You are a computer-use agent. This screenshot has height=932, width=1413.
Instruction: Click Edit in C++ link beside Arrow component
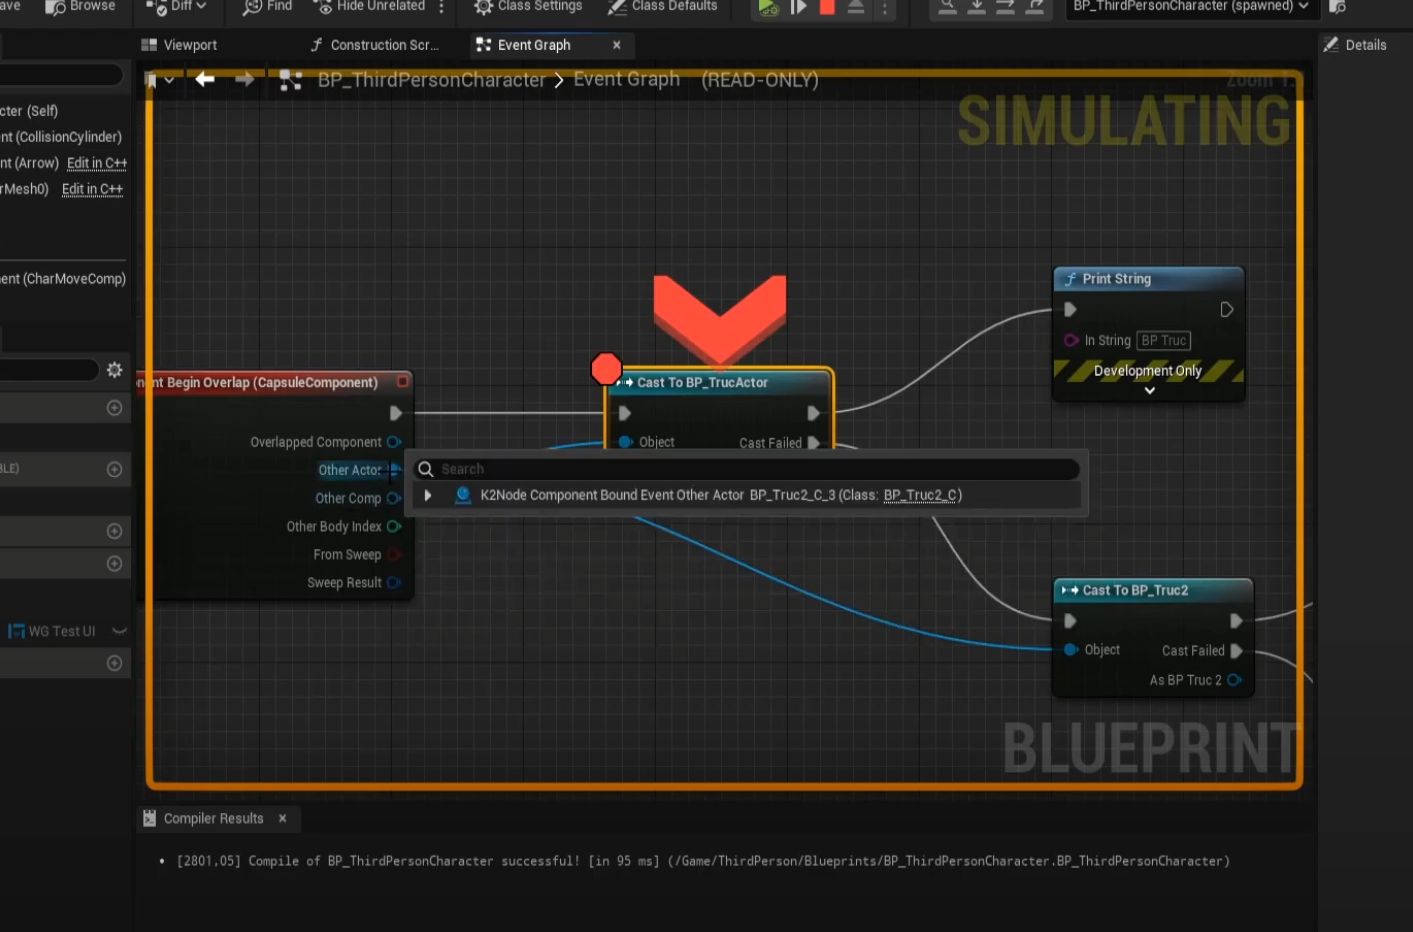(97, 163)
